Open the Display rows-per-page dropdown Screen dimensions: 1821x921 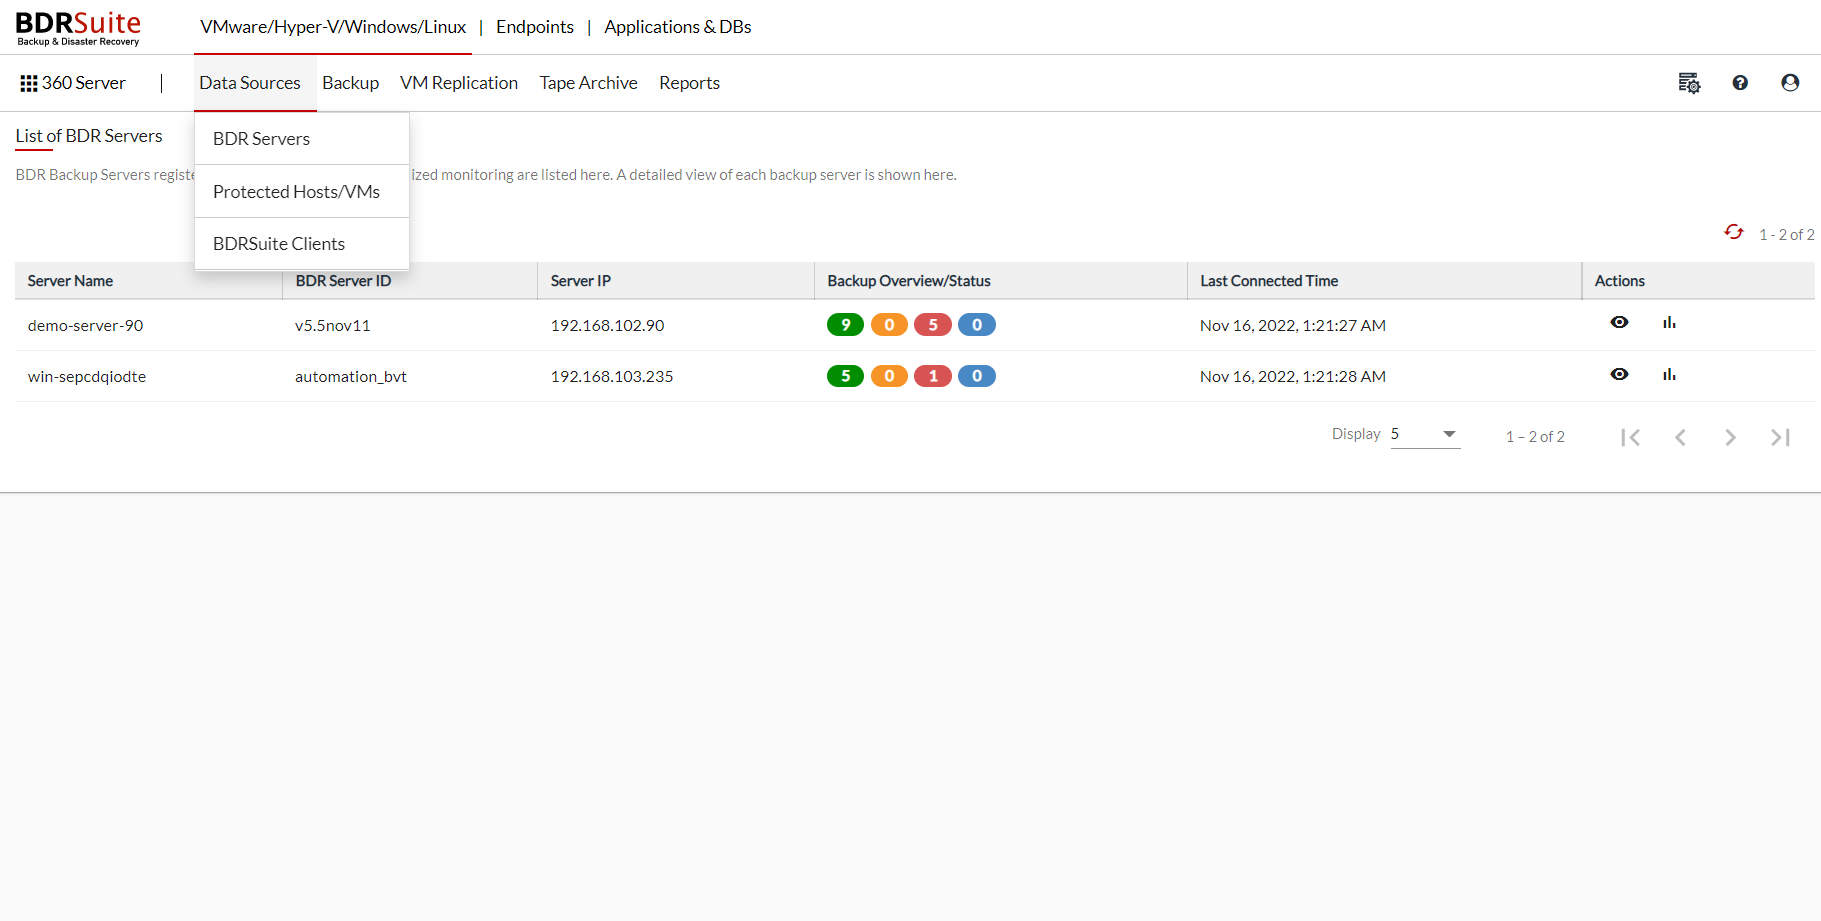pos(1425,434)
